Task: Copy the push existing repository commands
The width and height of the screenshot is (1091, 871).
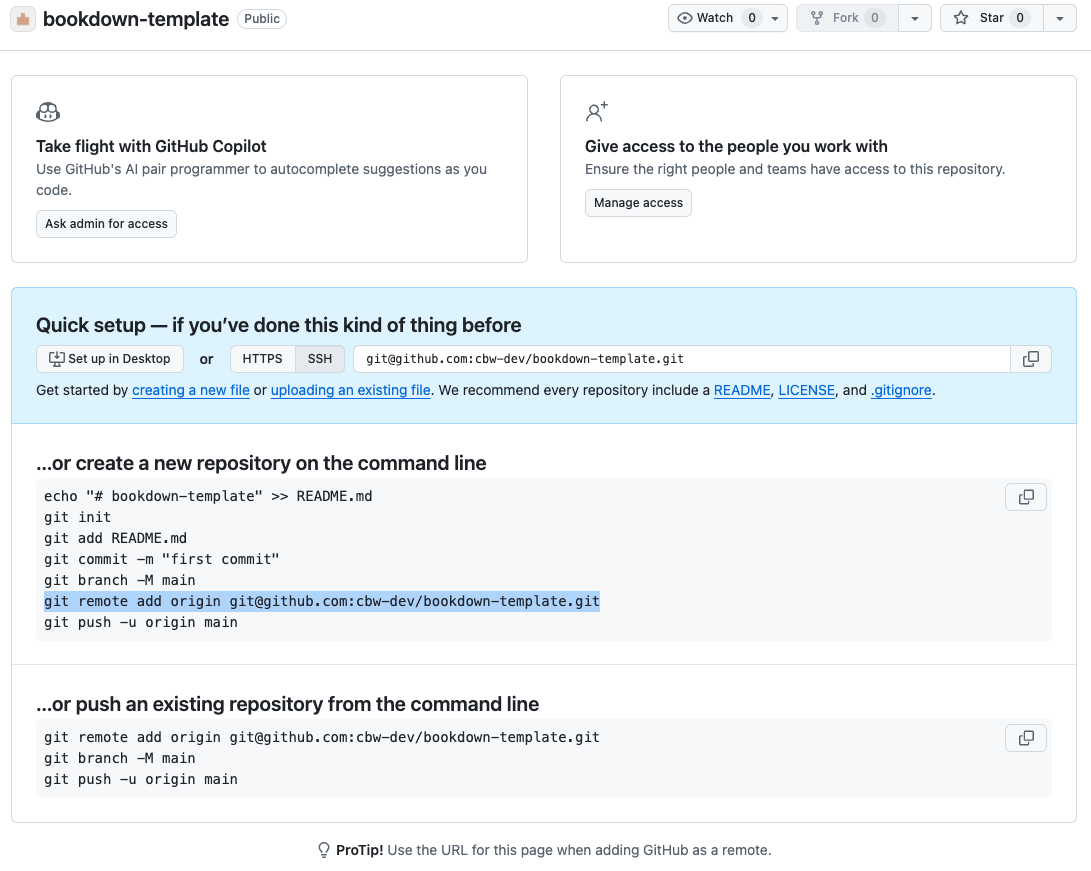Action: pyautogui.click(x=1026, y=738)
